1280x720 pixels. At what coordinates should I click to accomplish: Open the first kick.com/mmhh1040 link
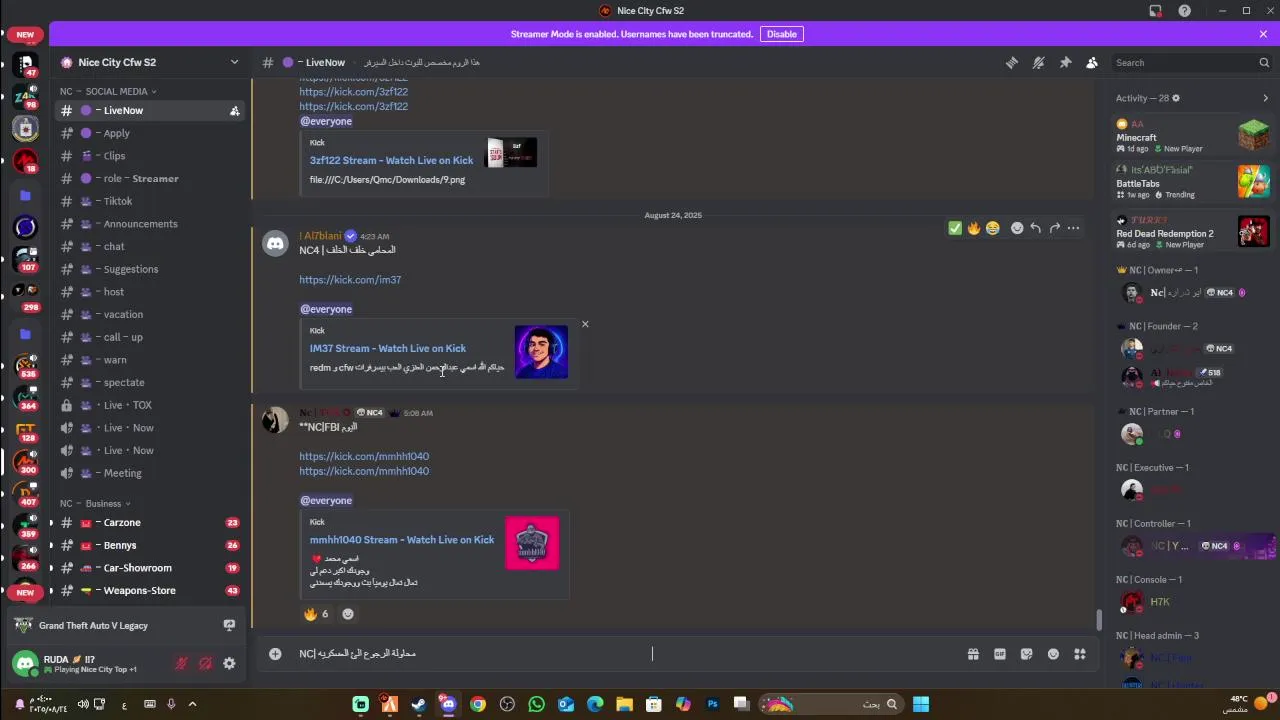click(364, 456)
